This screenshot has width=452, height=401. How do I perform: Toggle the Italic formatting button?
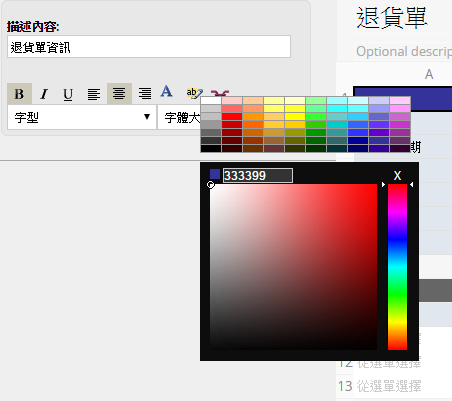(44, 94)
